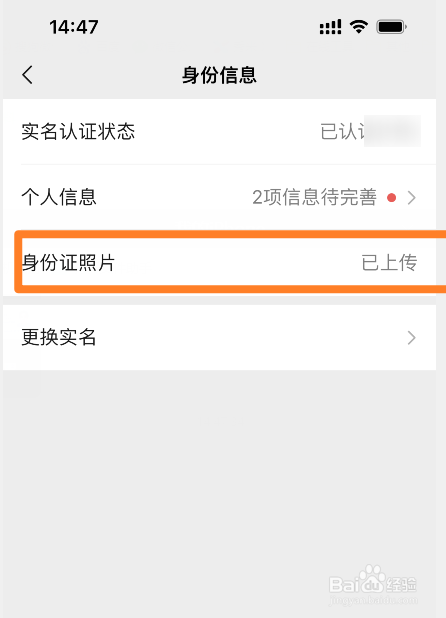Click the jingyan.baidu.com URL watermark
The image size is (446, 618).
click(373, 601)
